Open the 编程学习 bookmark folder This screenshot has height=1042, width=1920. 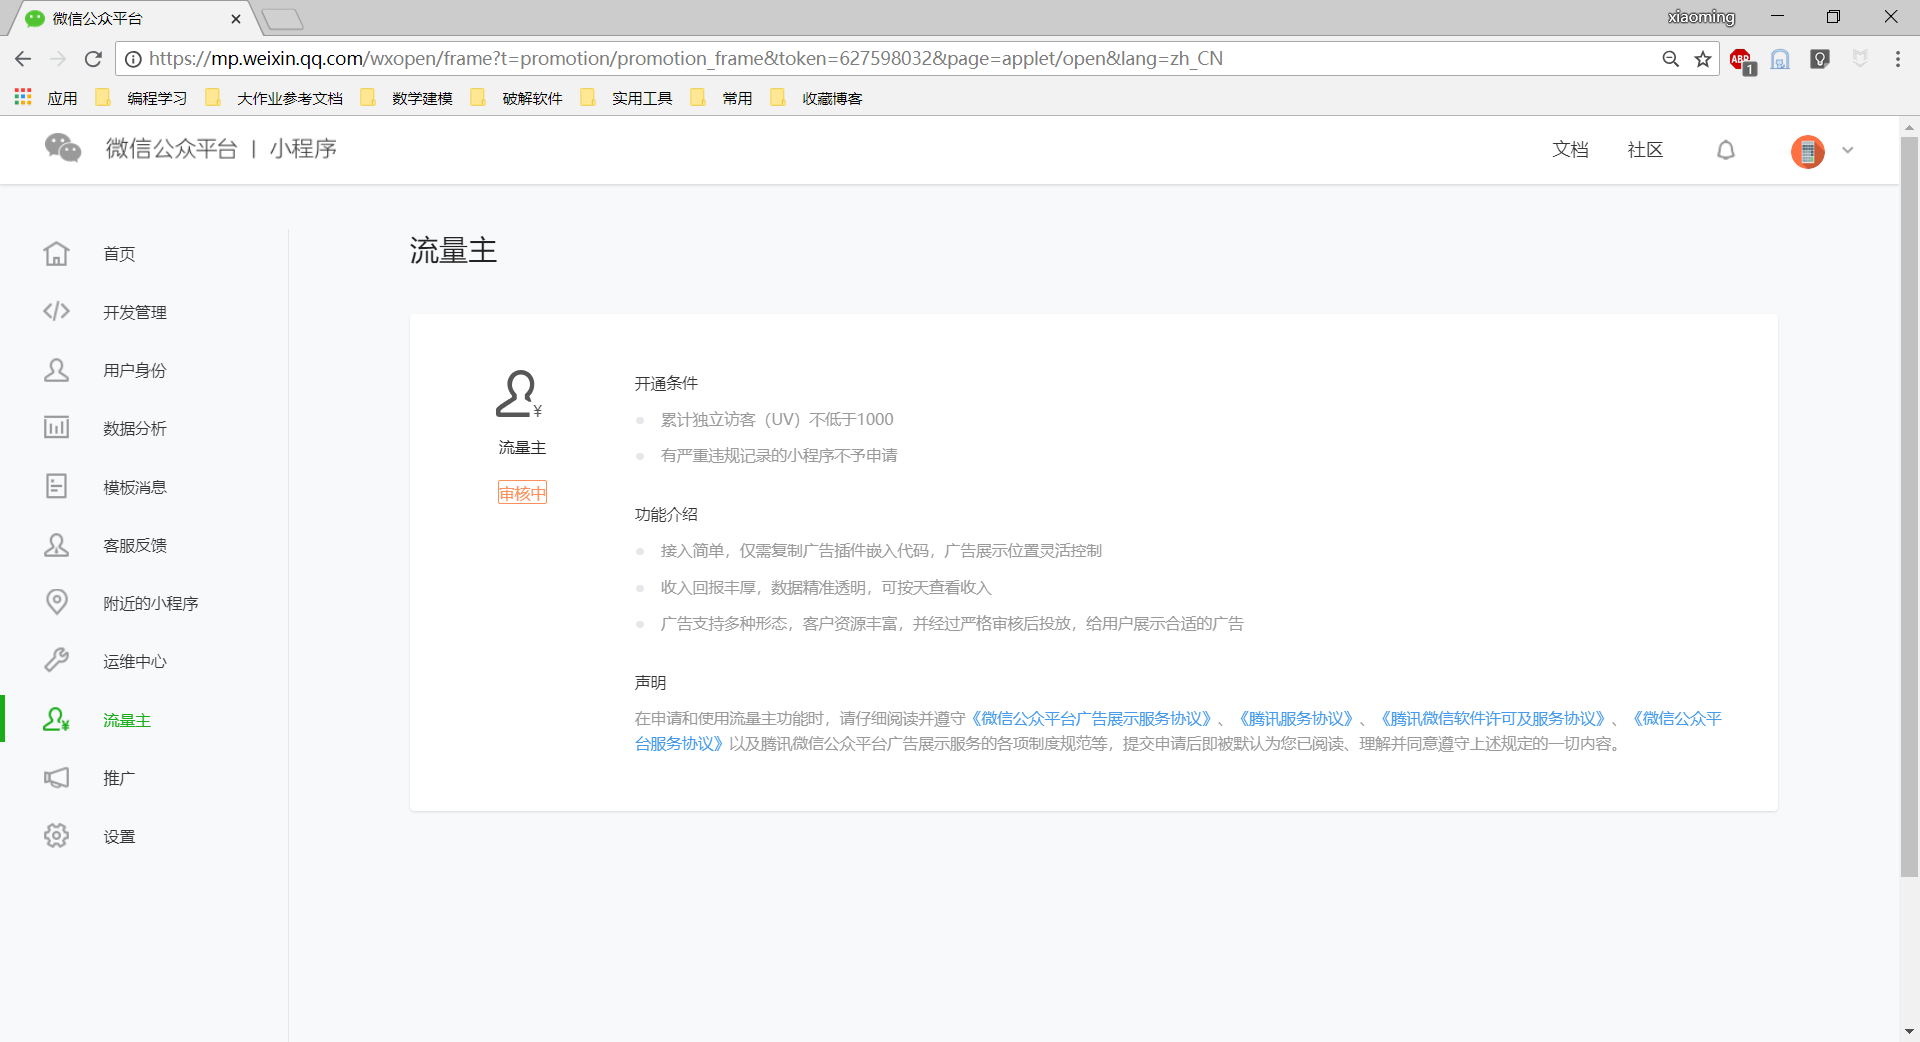pos(141,98)
